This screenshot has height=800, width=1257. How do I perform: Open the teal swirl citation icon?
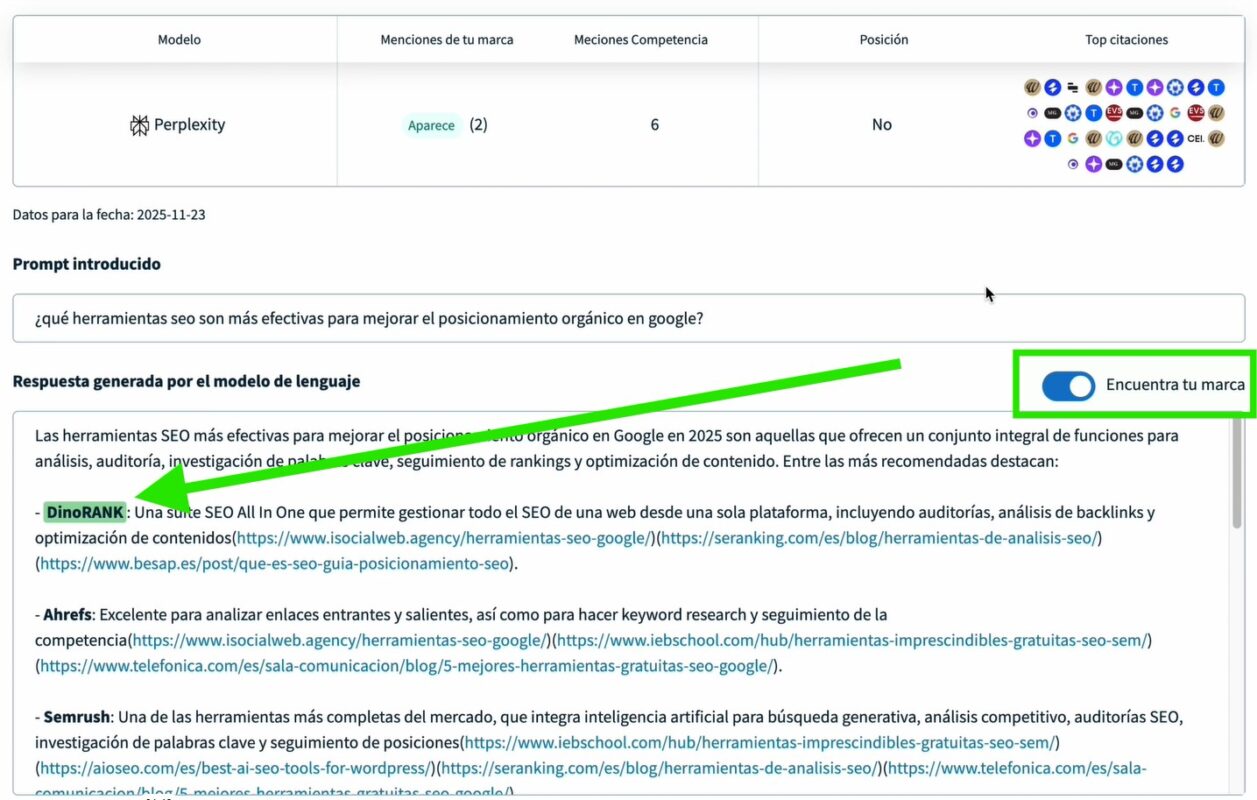[1114, 139]
